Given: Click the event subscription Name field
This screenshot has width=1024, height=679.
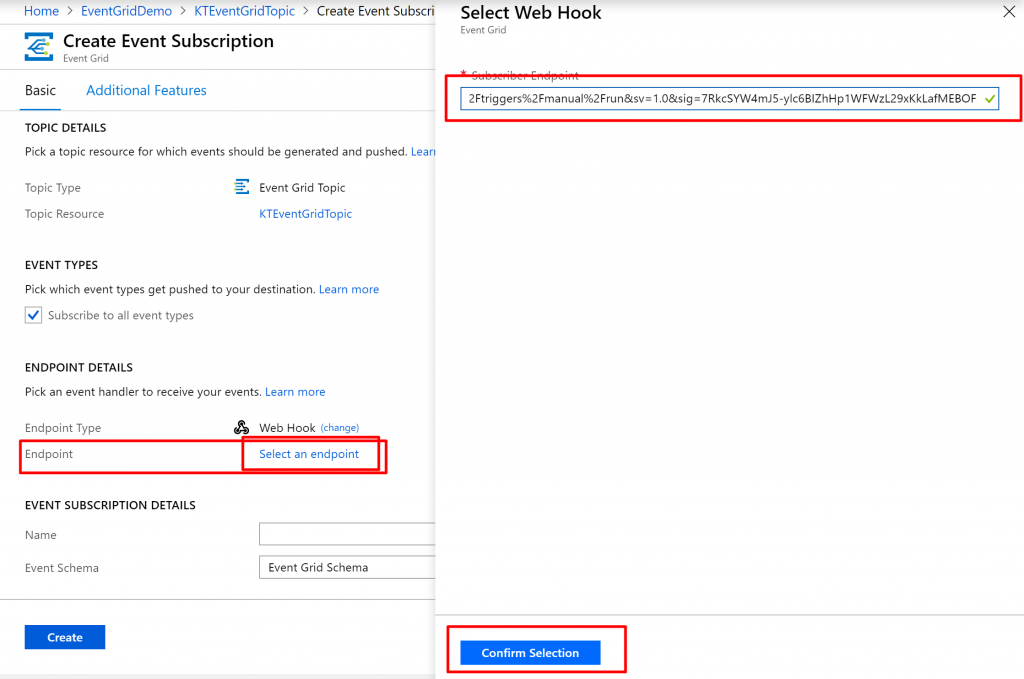Looking at the screenshot, I should coord(347,534).
